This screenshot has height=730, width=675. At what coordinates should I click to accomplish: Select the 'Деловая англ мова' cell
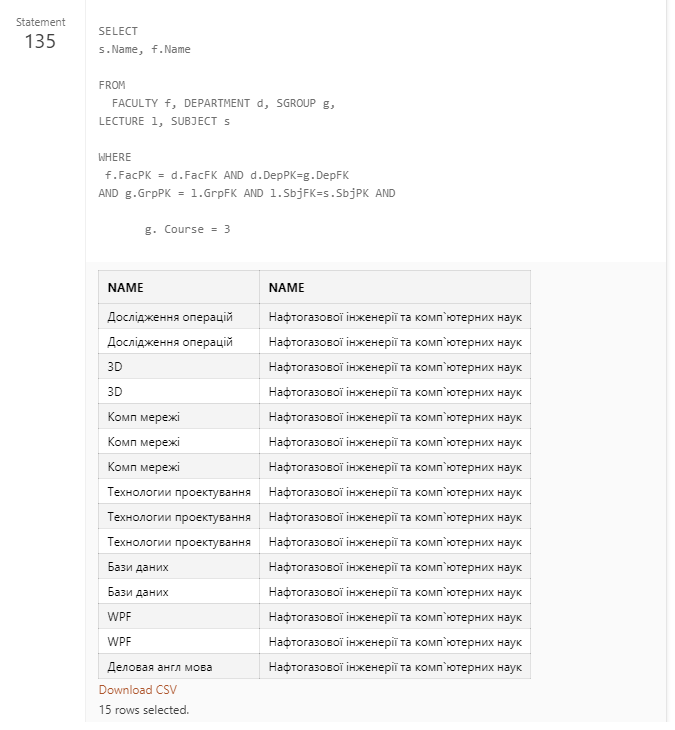[x=160, y=666]
